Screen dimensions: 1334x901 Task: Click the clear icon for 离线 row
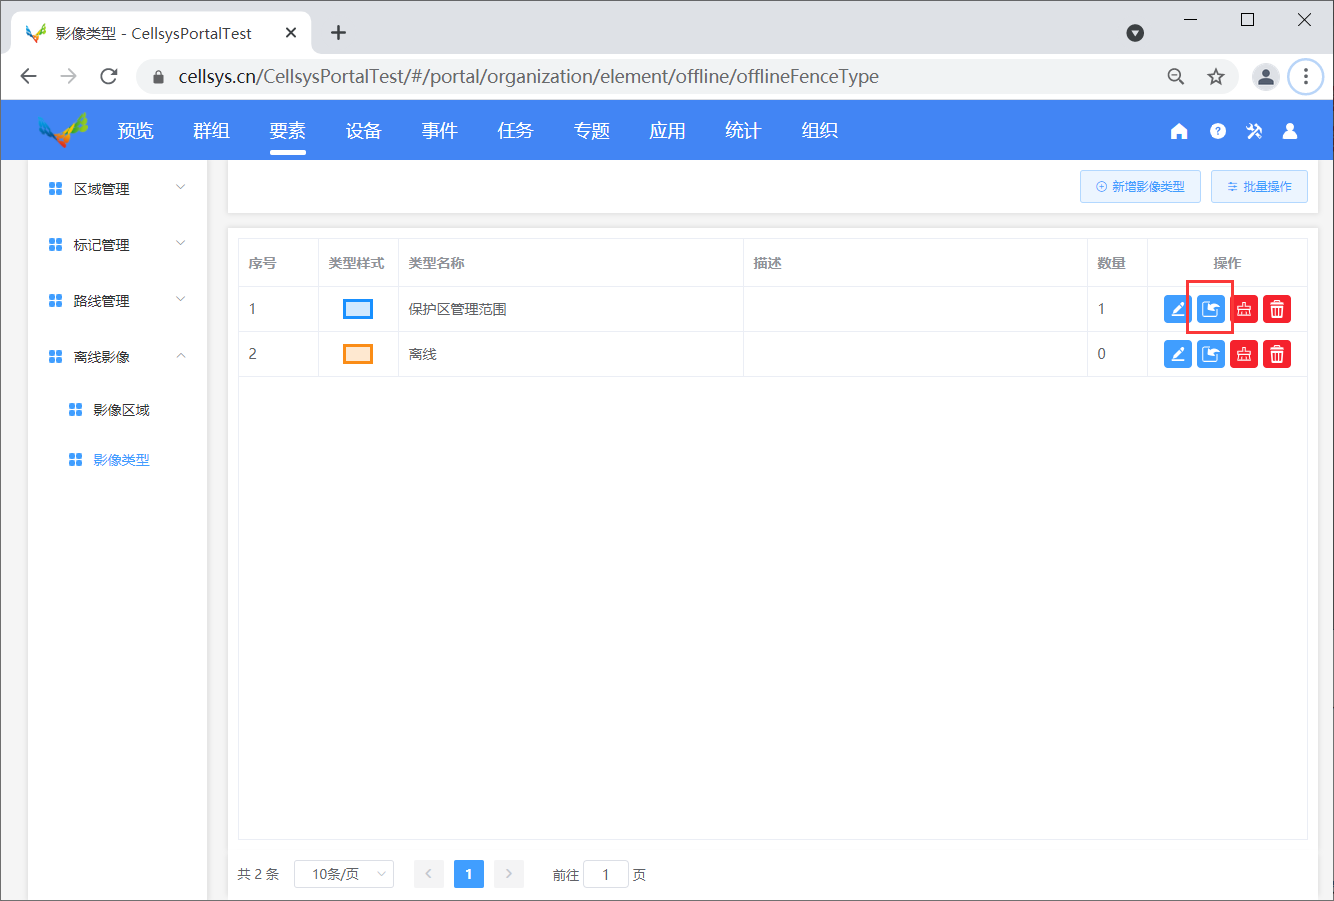[x=1244, y=354]
